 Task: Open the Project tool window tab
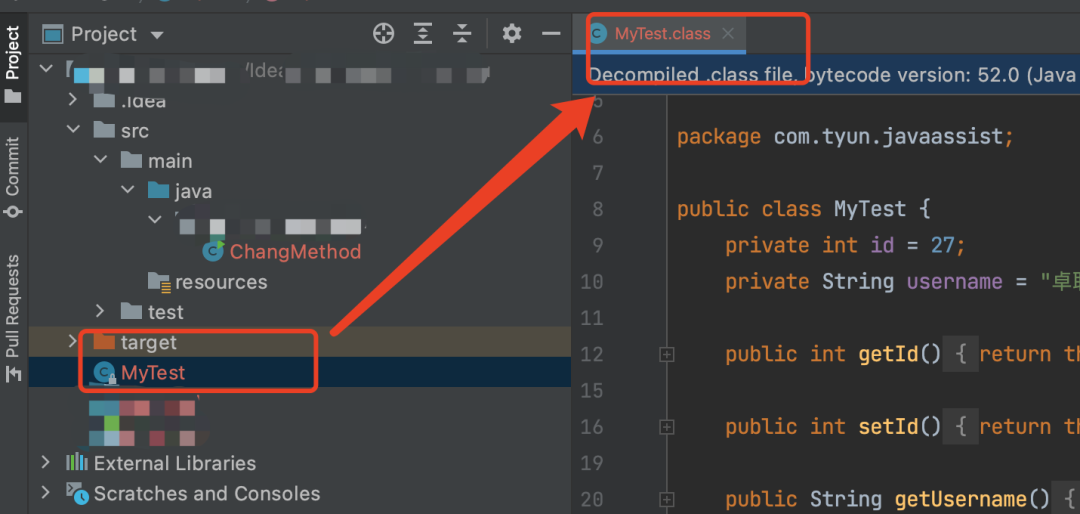(12, 65)
